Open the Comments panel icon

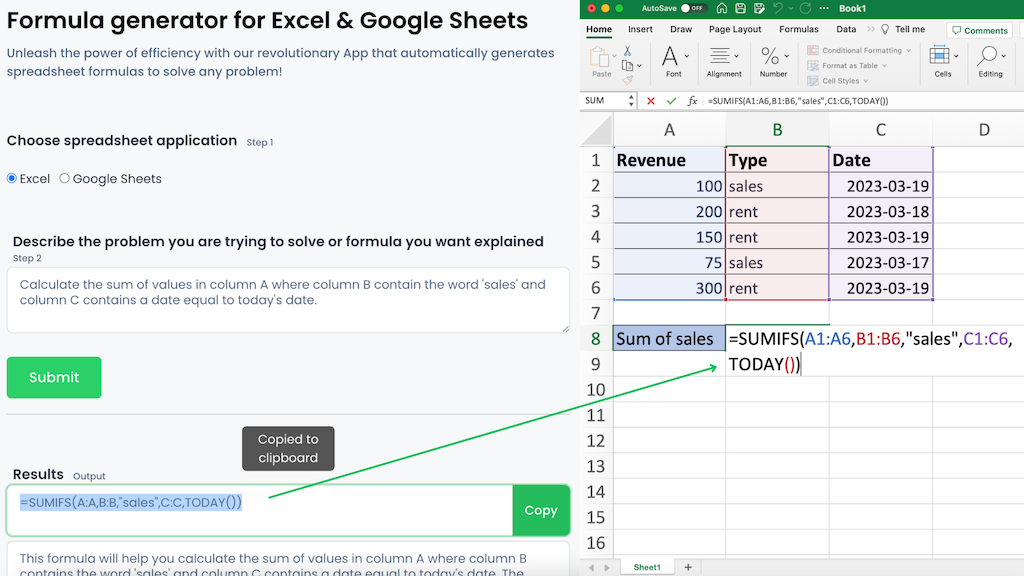[x=978, y=31]
